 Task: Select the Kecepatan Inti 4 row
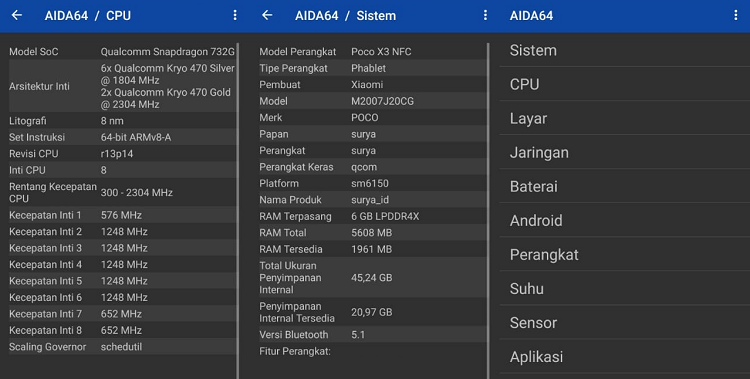122,264
